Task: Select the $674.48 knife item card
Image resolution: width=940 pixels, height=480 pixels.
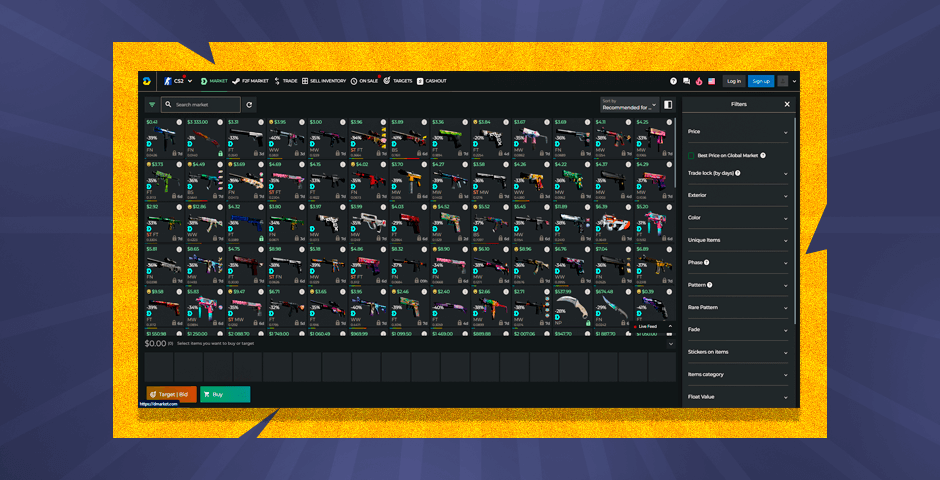Action: point(613,306)
